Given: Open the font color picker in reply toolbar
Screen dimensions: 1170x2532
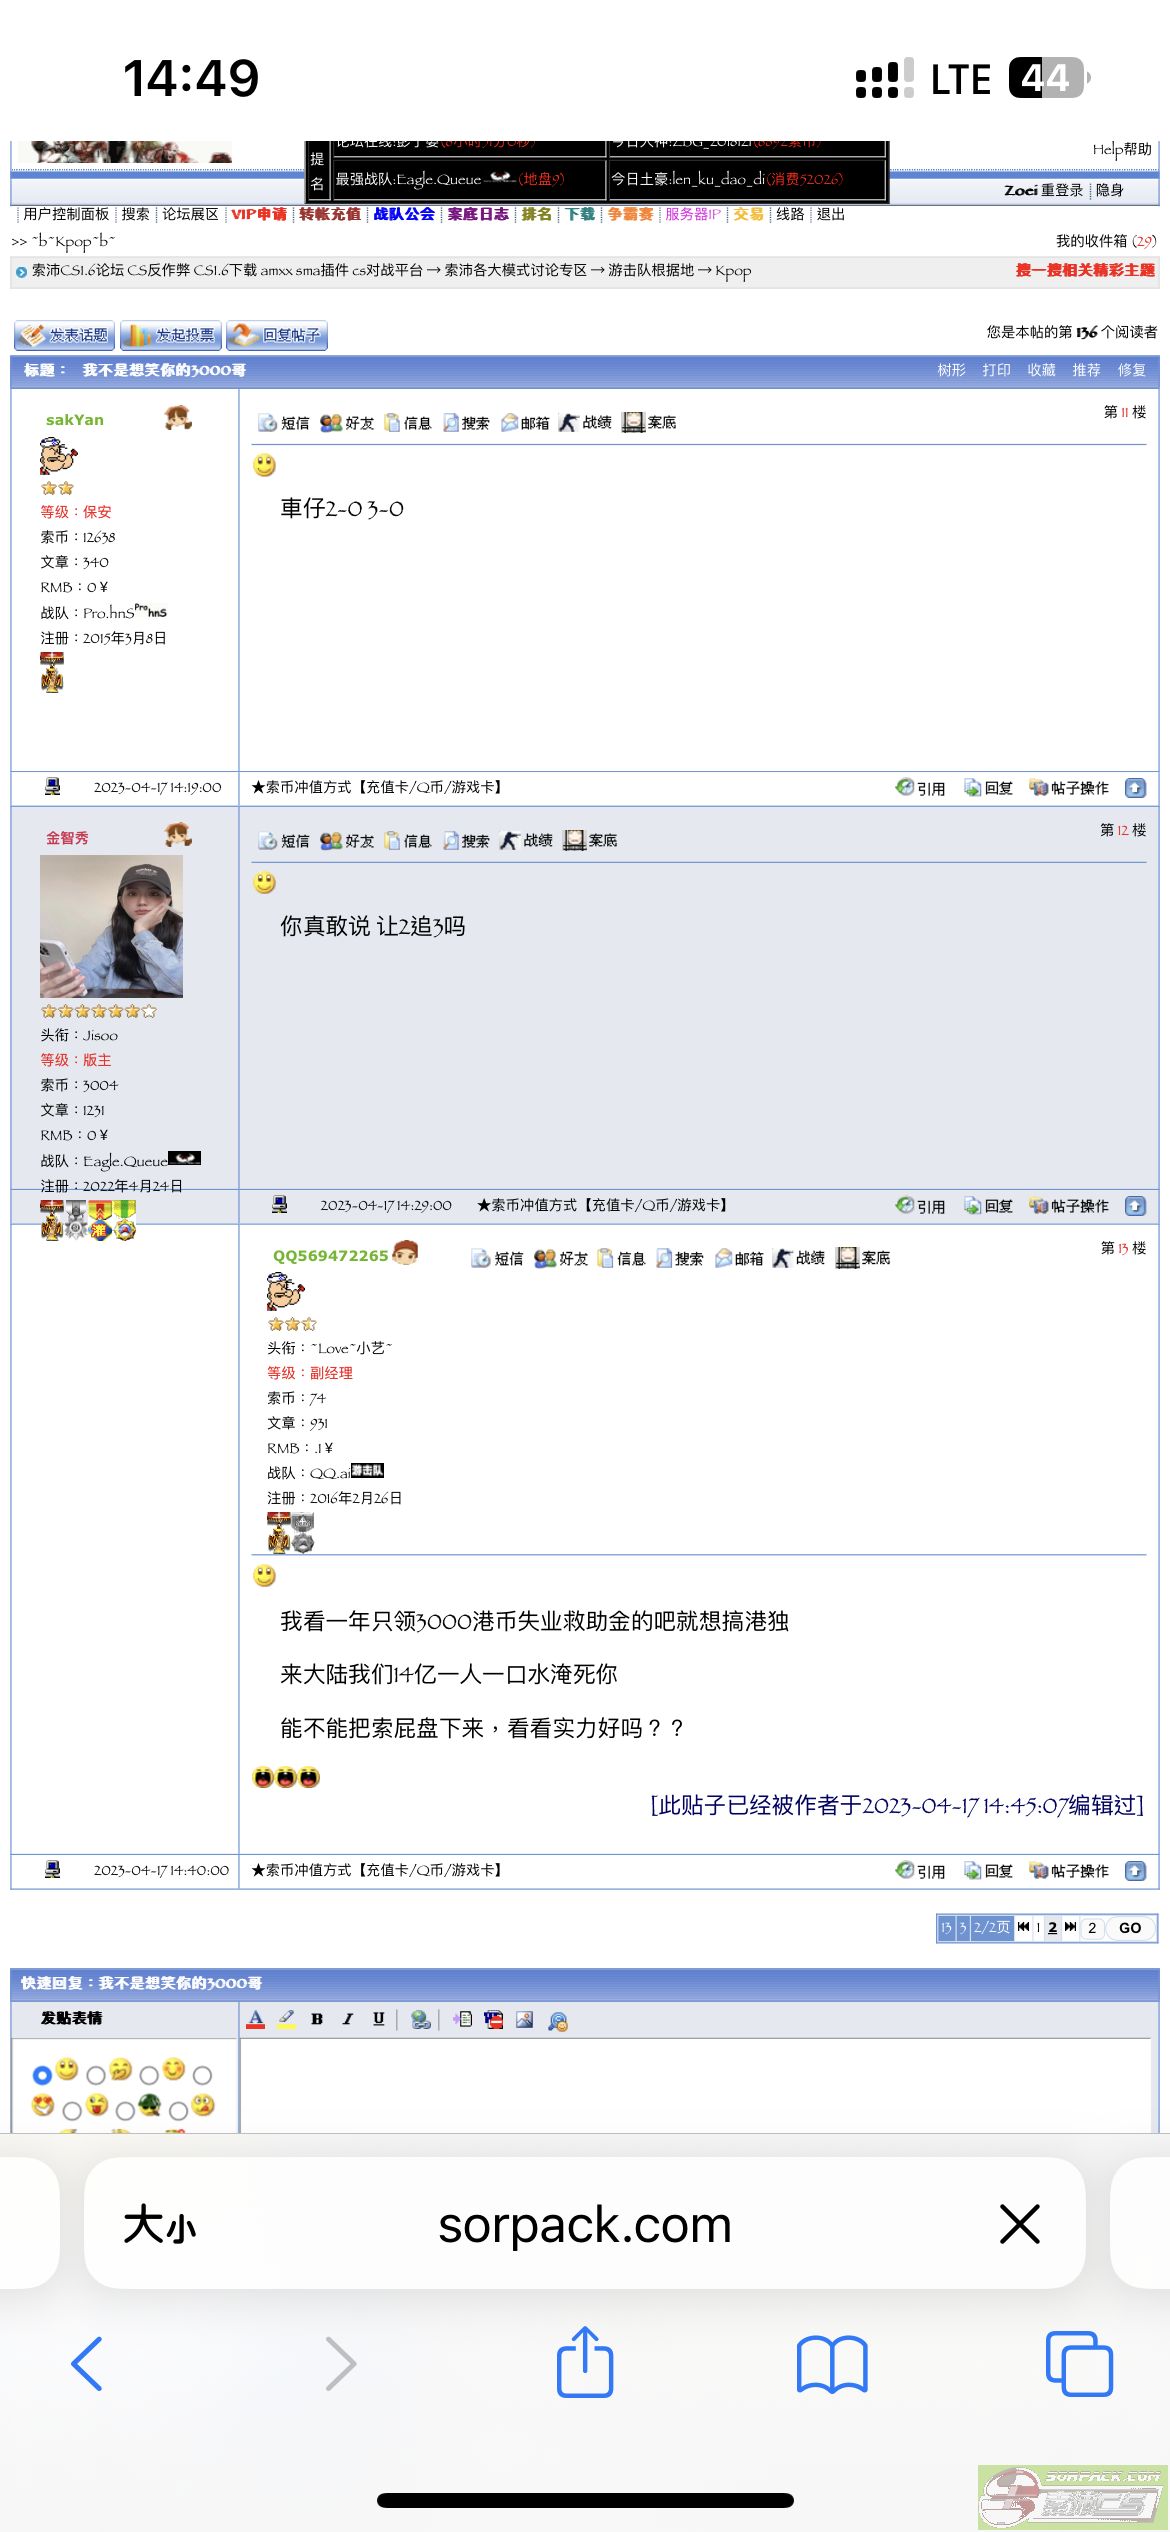Looking at the screenshot, I should point(256,2019).
